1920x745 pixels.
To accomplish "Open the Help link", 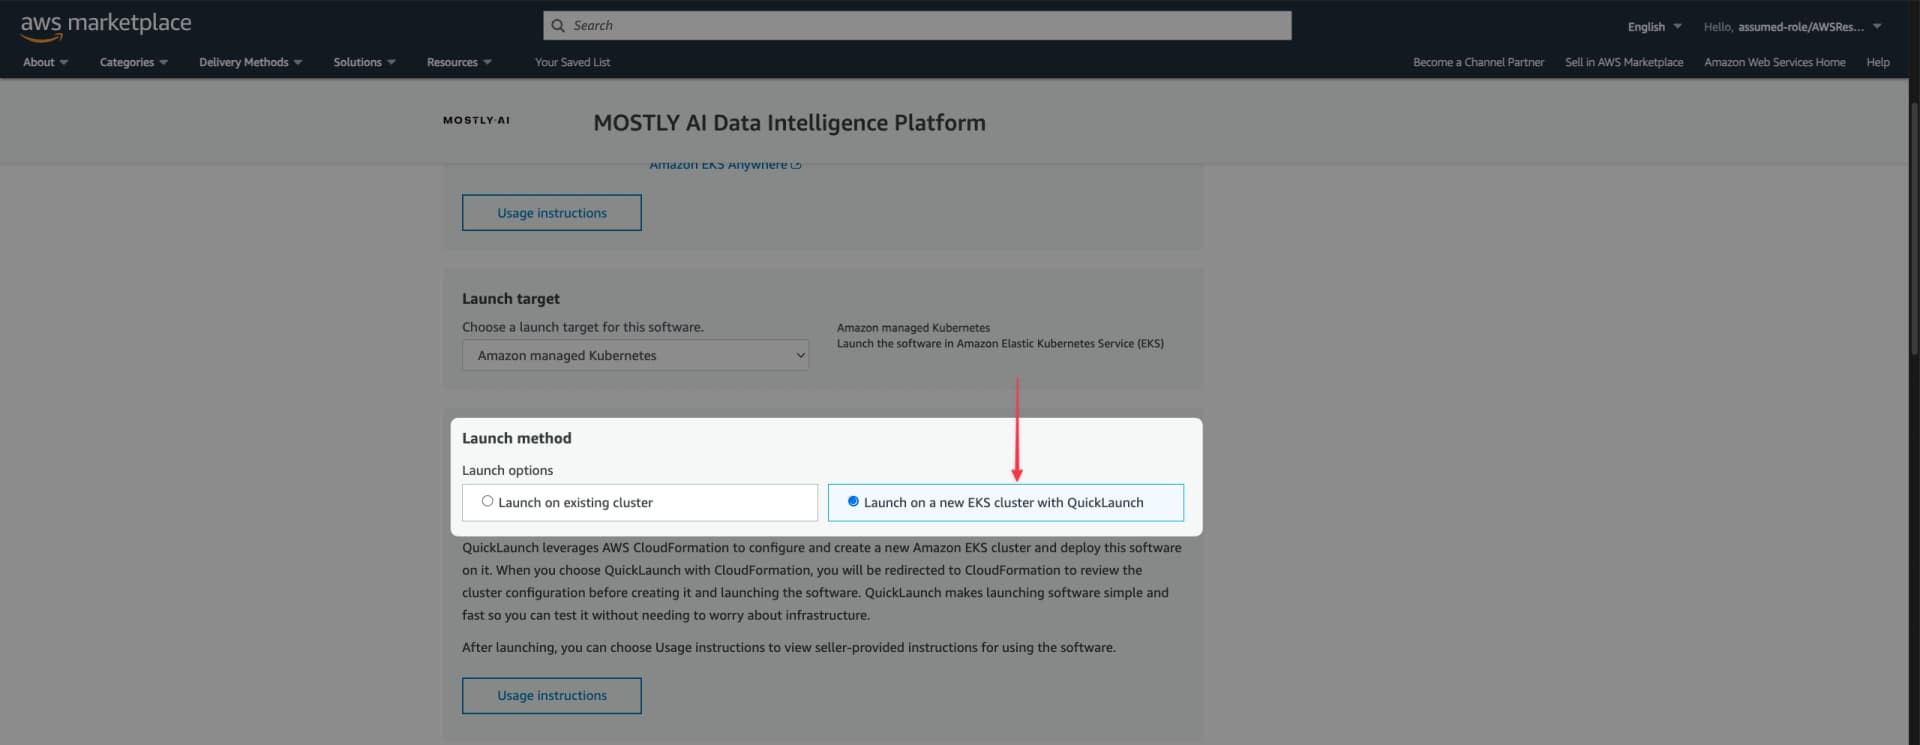I will click(x=1878, y=62).
